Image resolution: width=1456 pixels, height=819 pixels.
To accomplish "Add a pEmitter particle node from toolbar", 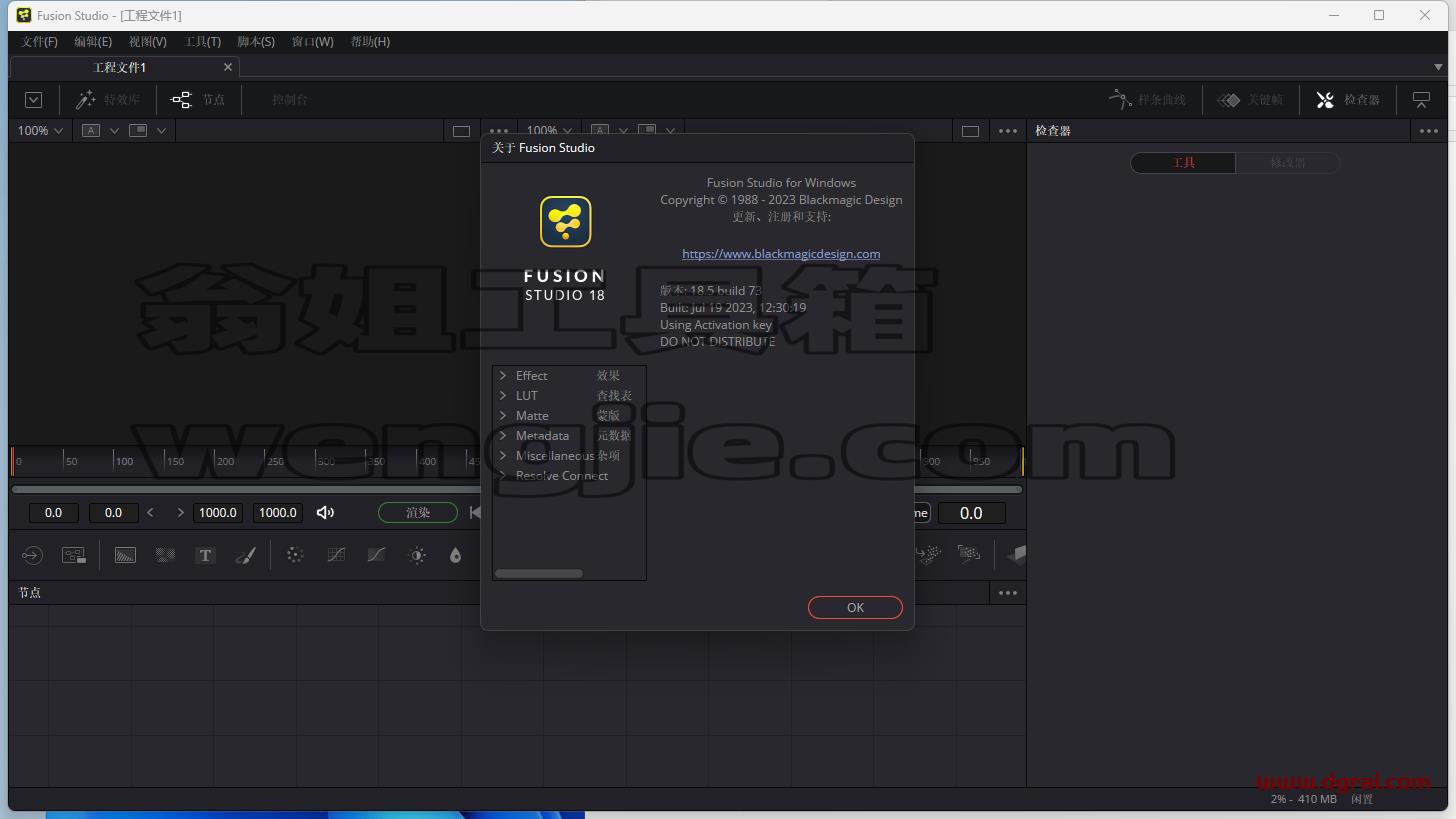I will pyautogui.click(x=929, y=554).
